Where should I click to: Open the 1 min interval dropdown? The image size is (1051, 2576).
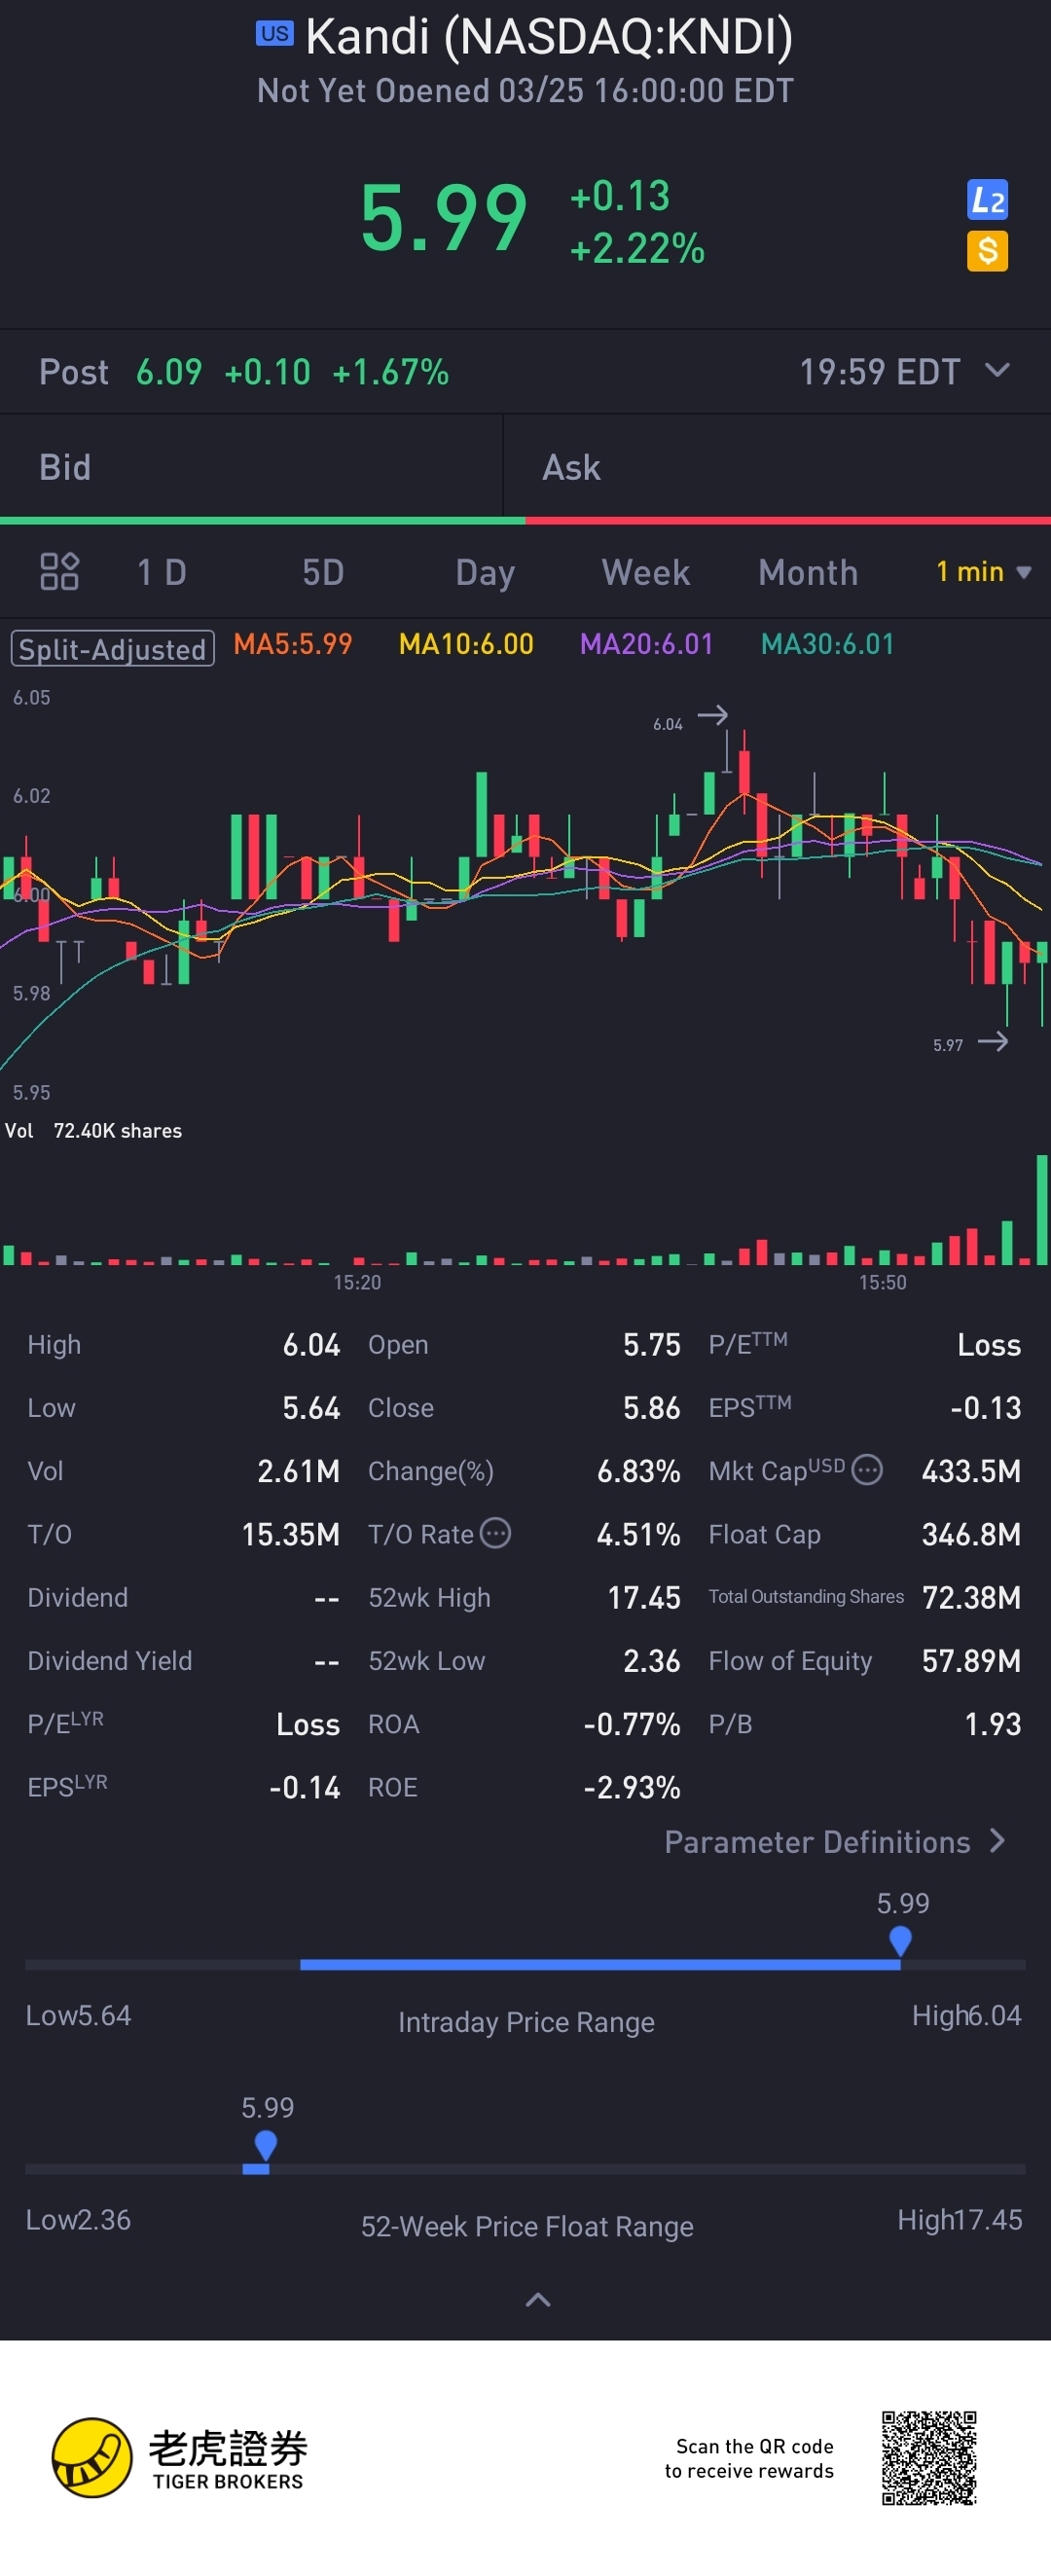[x=982, y=572]
